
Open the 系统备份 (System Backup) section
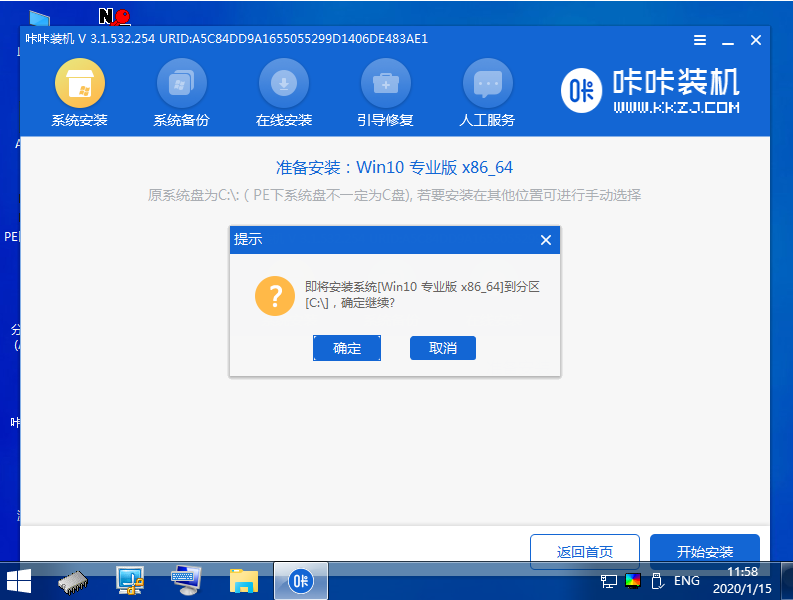tap(181, 94)
